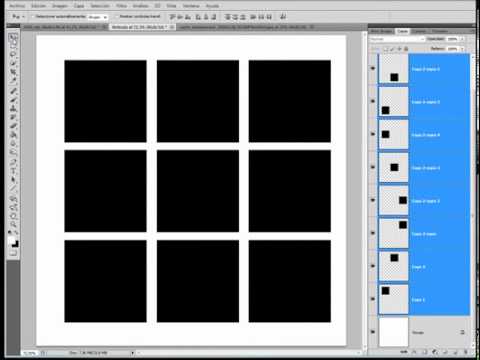Create a new layer group

pos(445,352)
